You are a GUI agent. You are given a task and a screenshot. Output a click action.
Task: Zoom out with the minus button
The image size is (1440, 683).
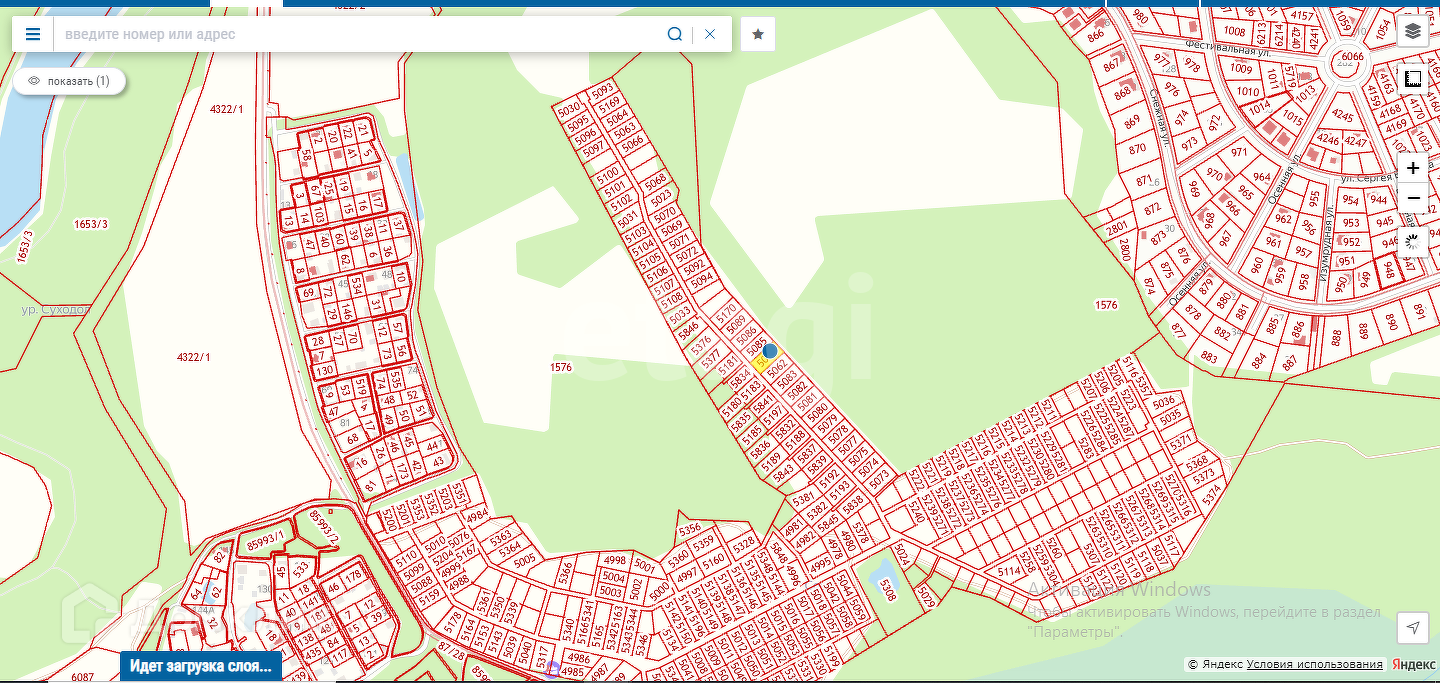(x=1412, y=197)
